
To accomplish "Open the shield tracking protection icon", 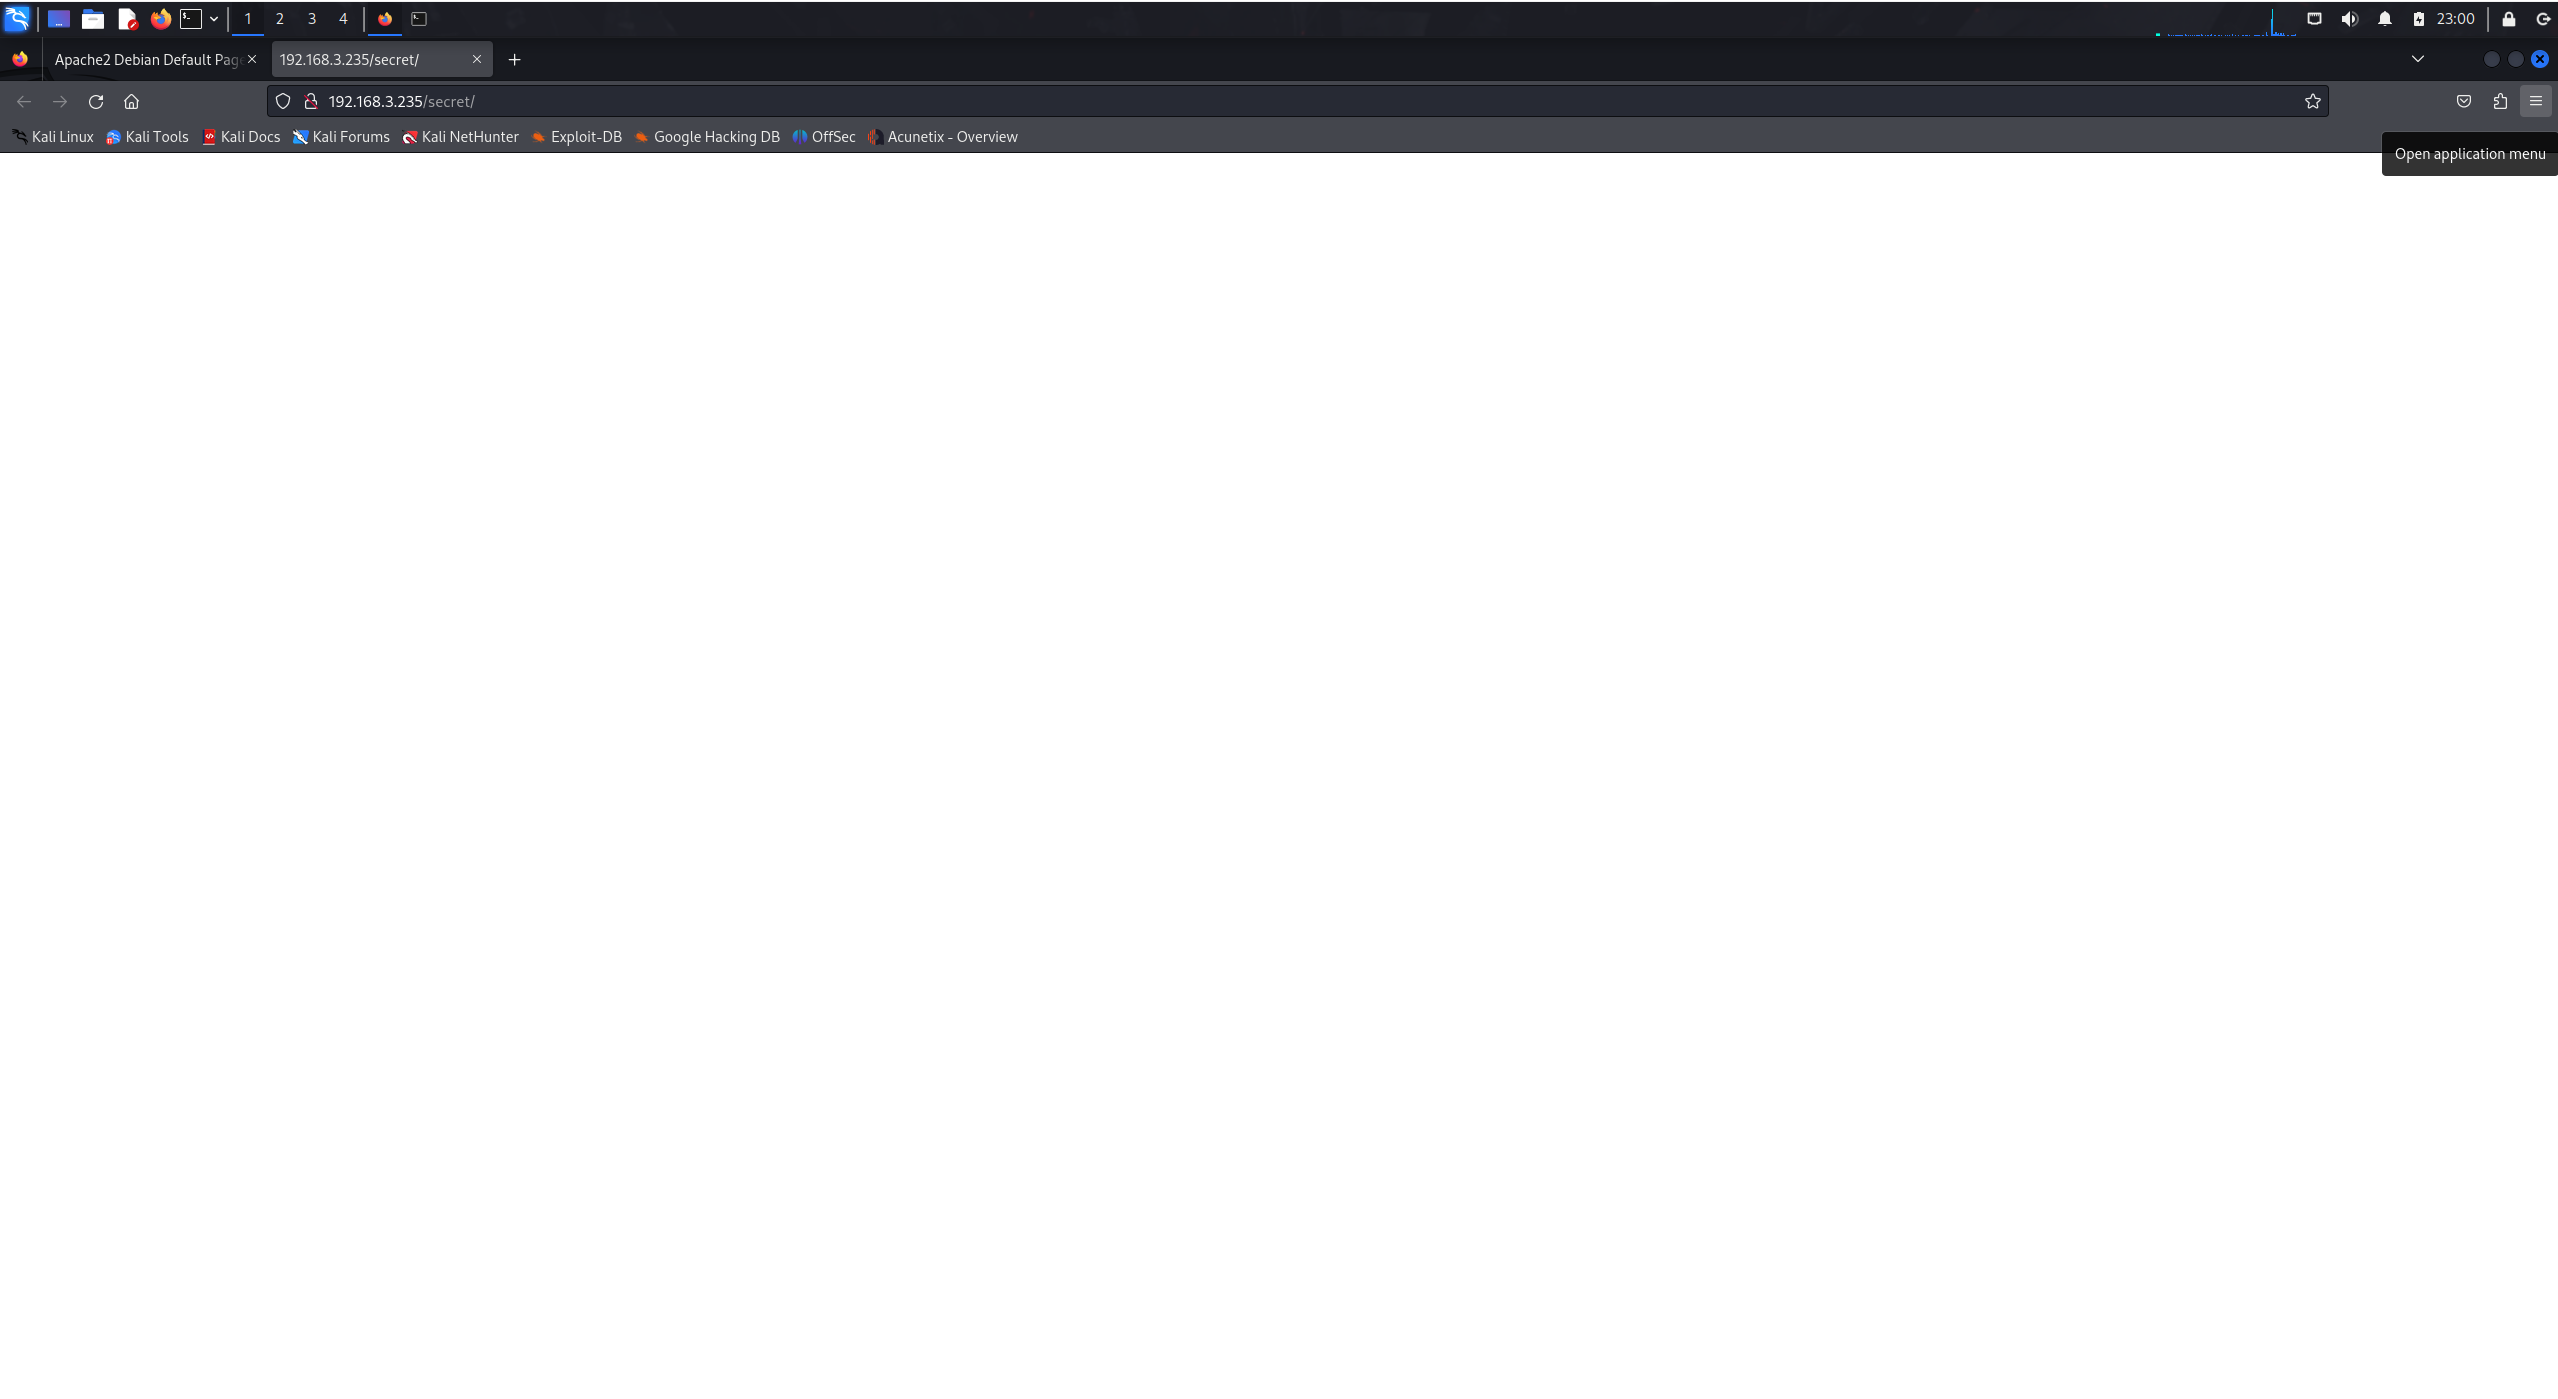I will click(x=283, y=101).
